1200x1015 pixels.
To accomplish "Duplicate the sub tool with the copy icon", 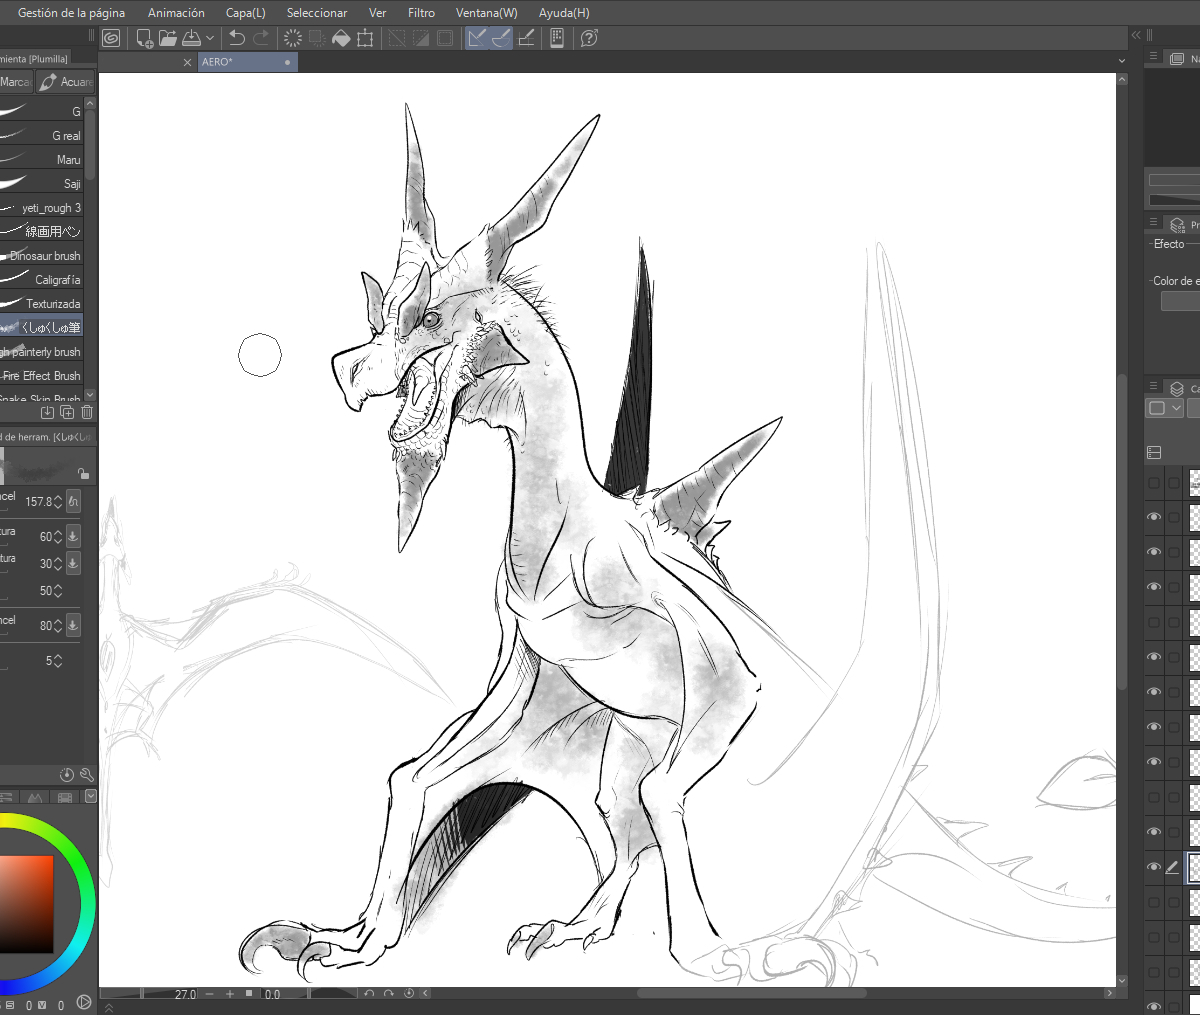I will pyautogui.click(x=67, y=412).
